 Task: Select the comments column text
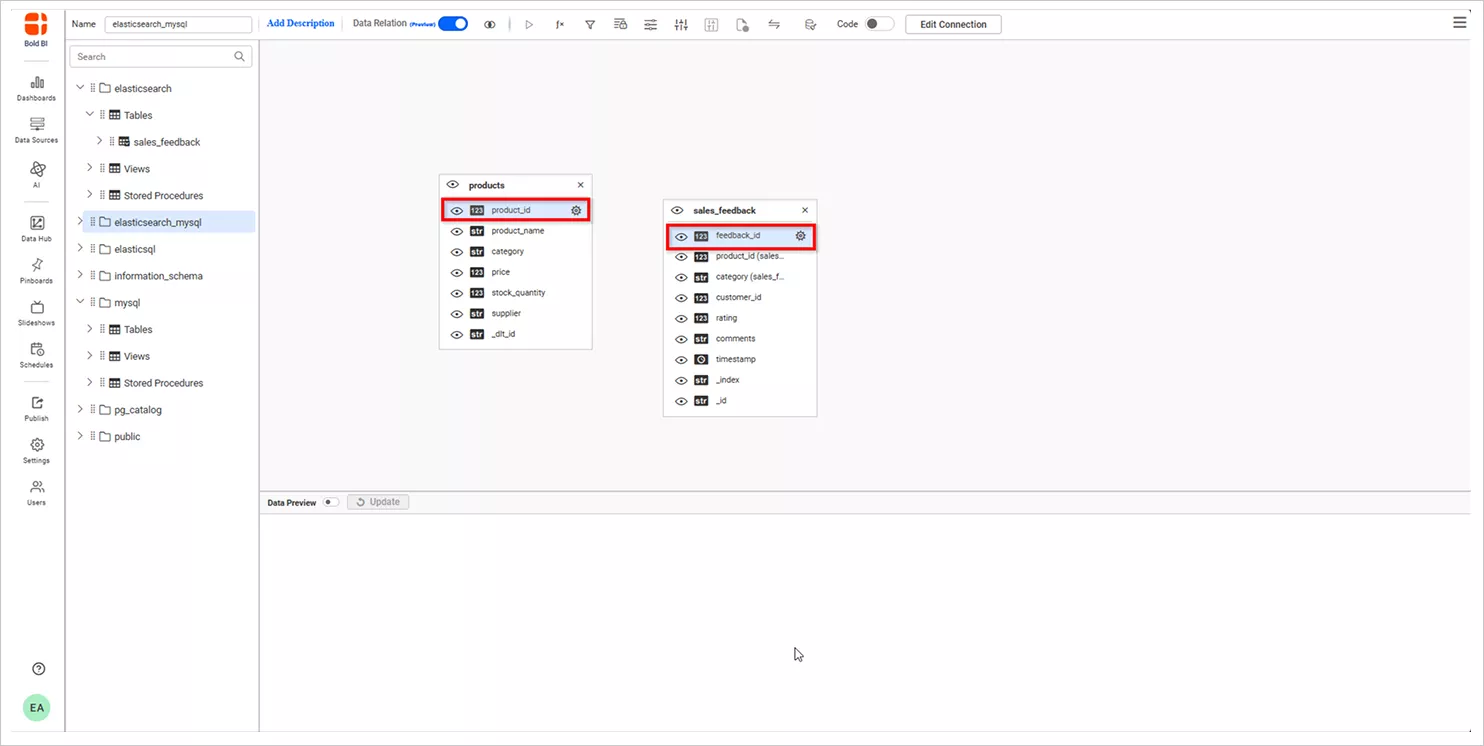736,339
